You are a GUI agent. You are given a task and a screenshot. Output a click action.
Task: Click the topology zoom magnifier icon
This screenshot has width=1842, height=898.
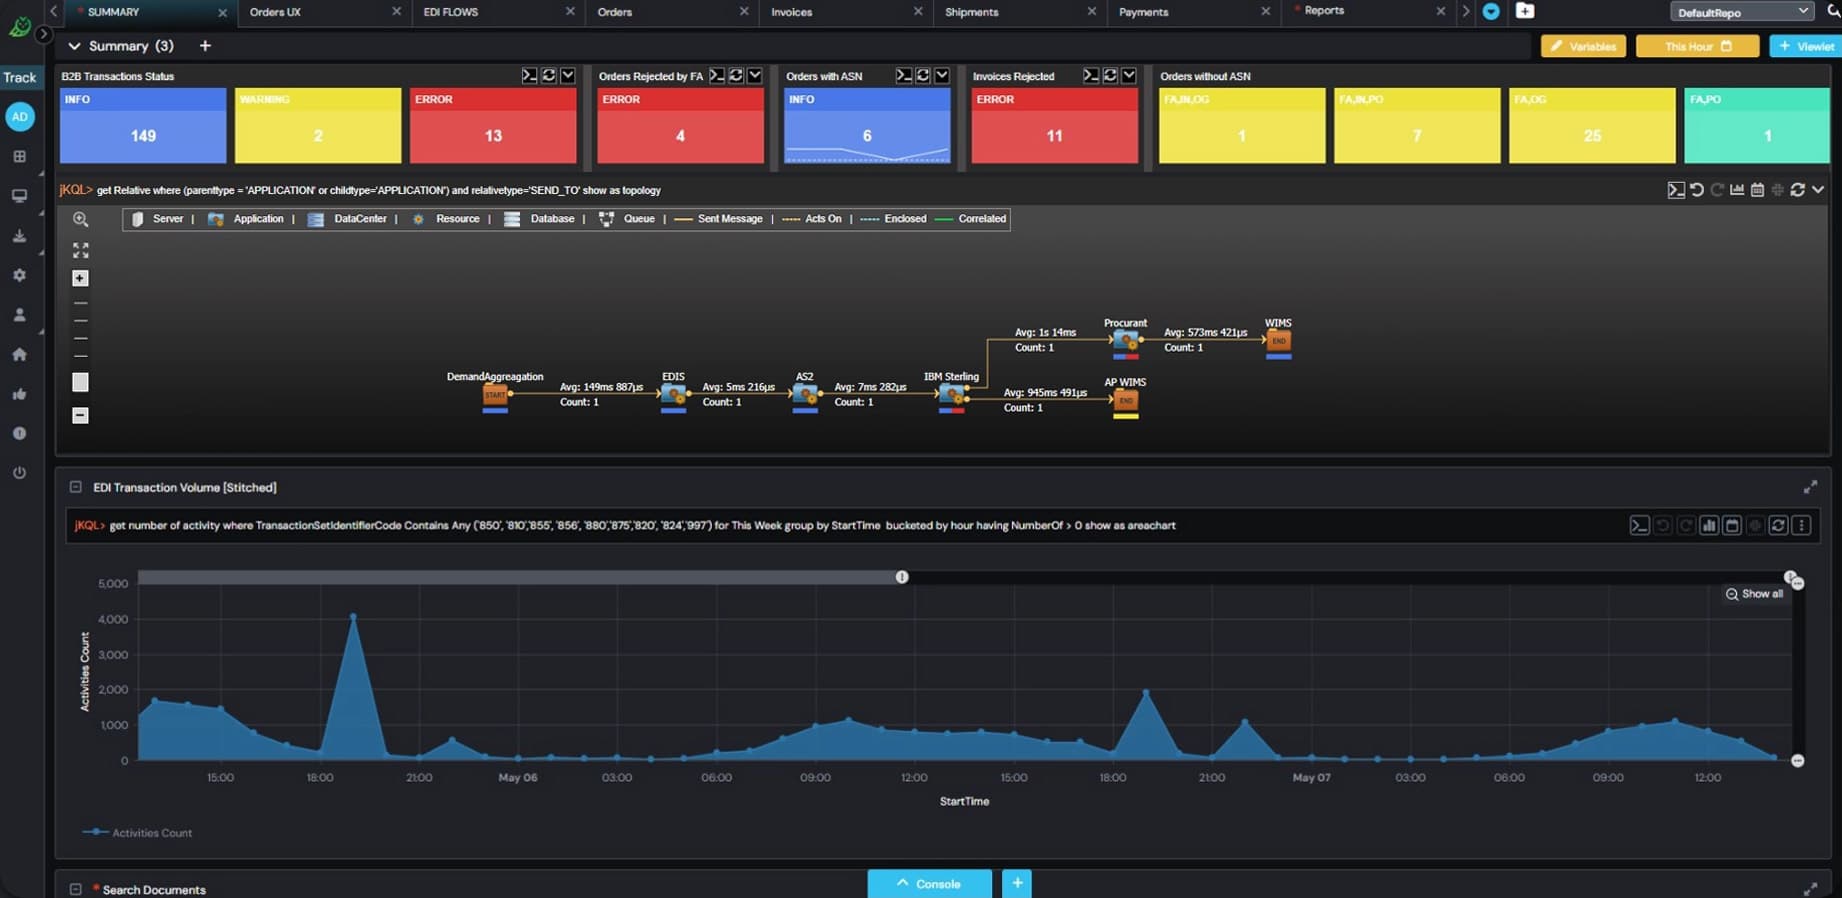(x=81, y=219)
